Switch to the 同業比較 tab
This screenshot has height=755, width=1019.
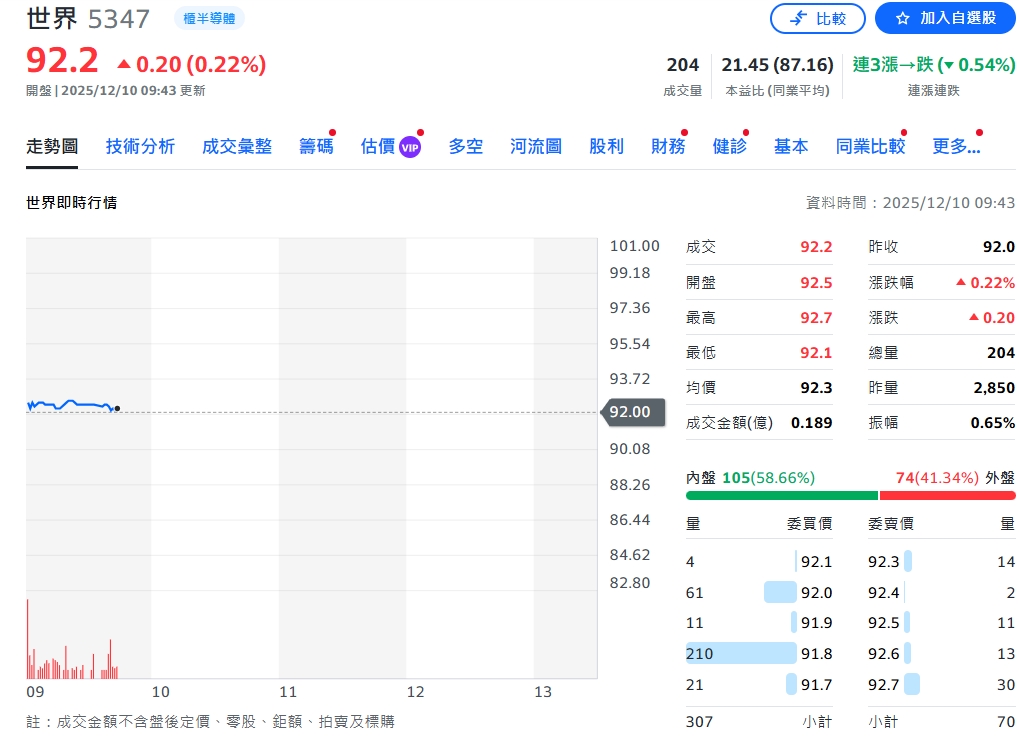pos(869,145)
